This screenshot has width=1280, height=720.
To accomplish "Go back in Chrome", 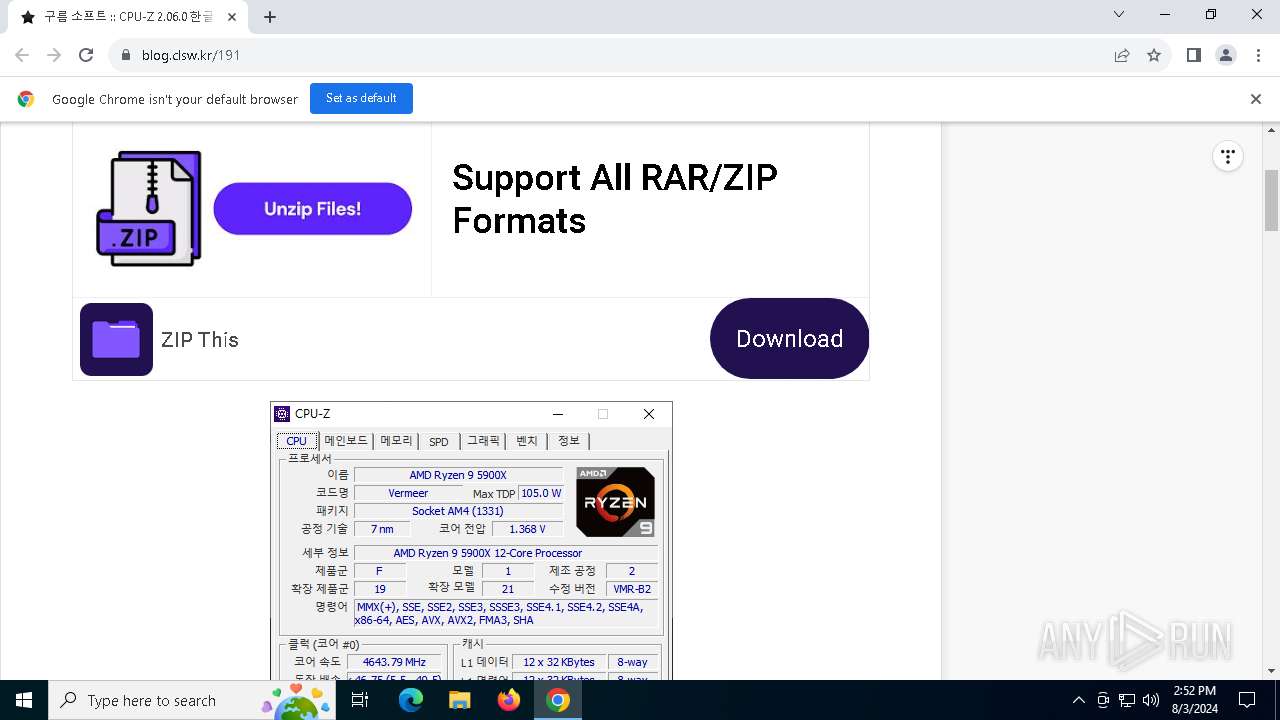I will tap(22, 55).
